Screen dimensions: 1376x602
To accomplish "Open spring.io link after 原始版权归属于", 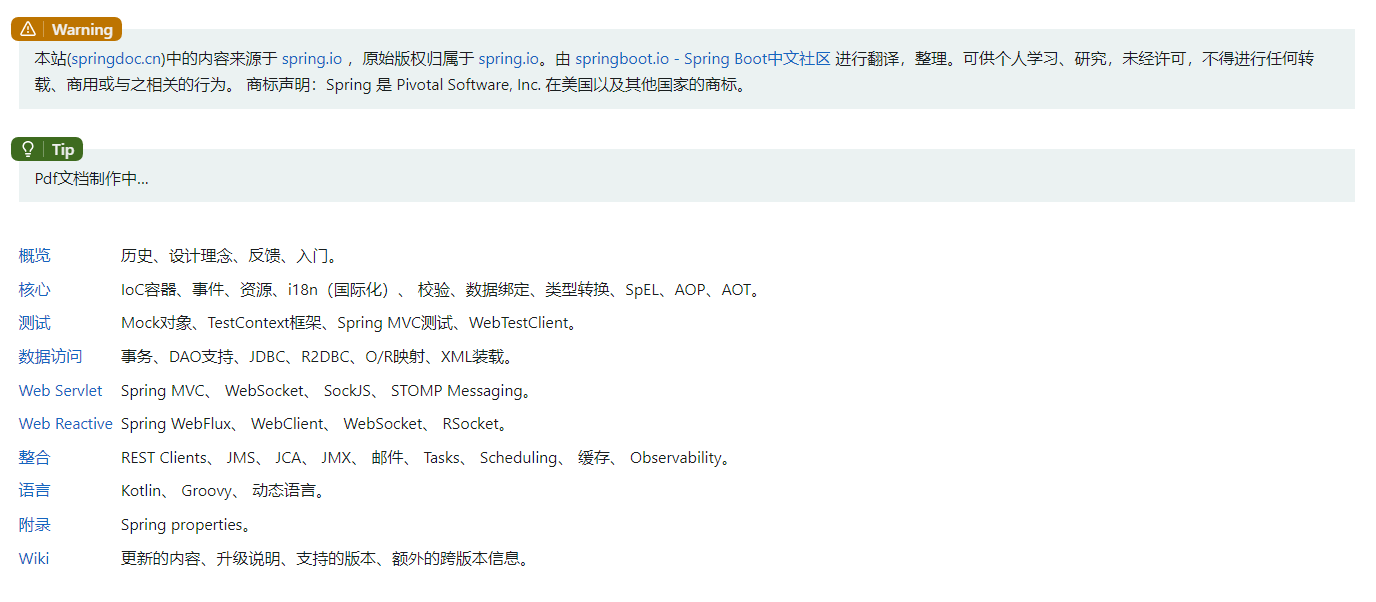I will pos(508,59).
